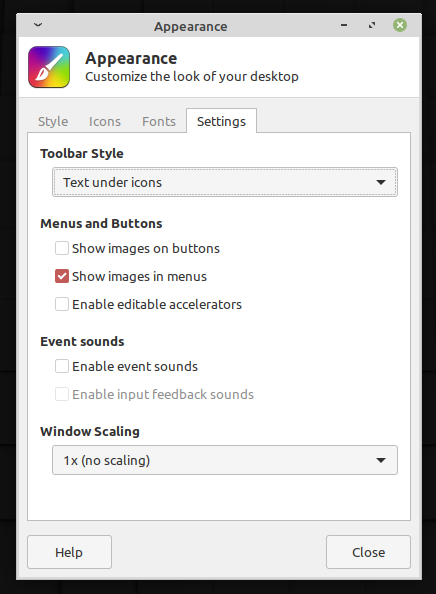Open the Text under icons dropdown

click(225, 182)
